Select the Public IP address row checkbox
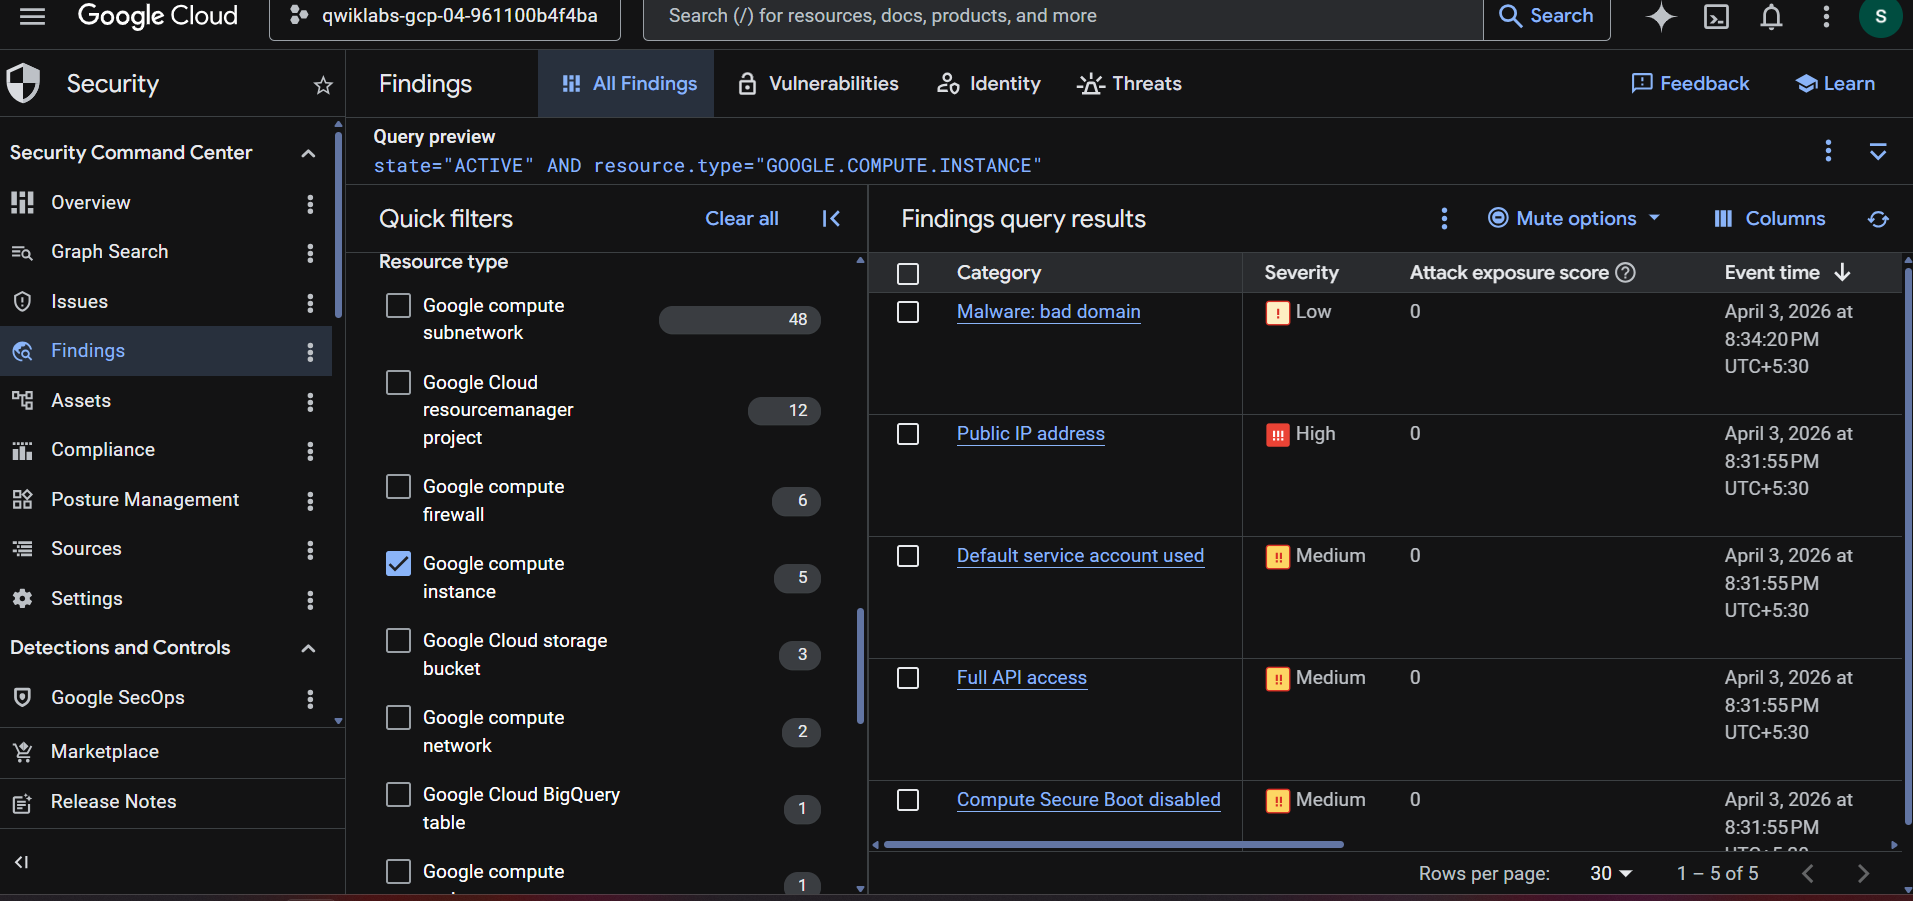The image size is (1913, 901). [x=908, y=434]
